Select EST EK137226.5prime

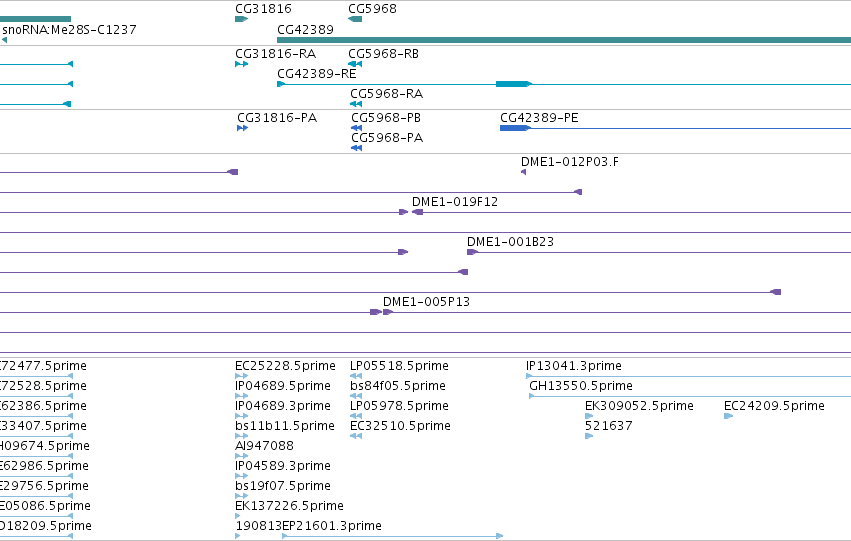289,506
